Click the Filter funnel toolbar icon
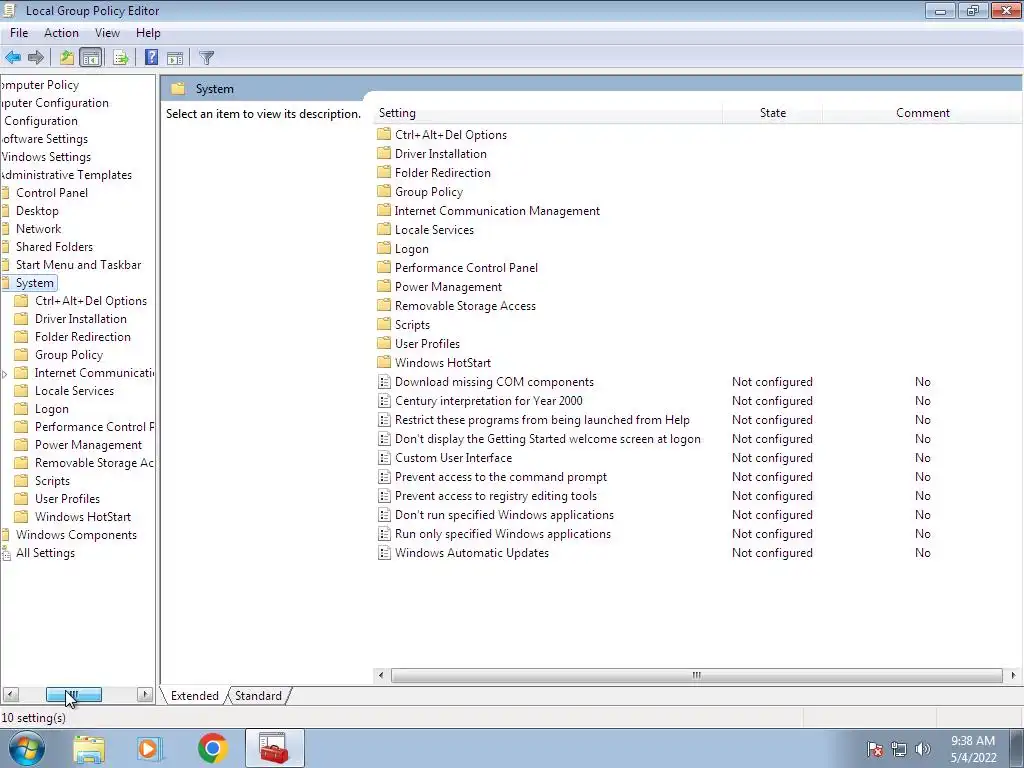This screenshot has width=1024, height=768. (x=206, y=57)
